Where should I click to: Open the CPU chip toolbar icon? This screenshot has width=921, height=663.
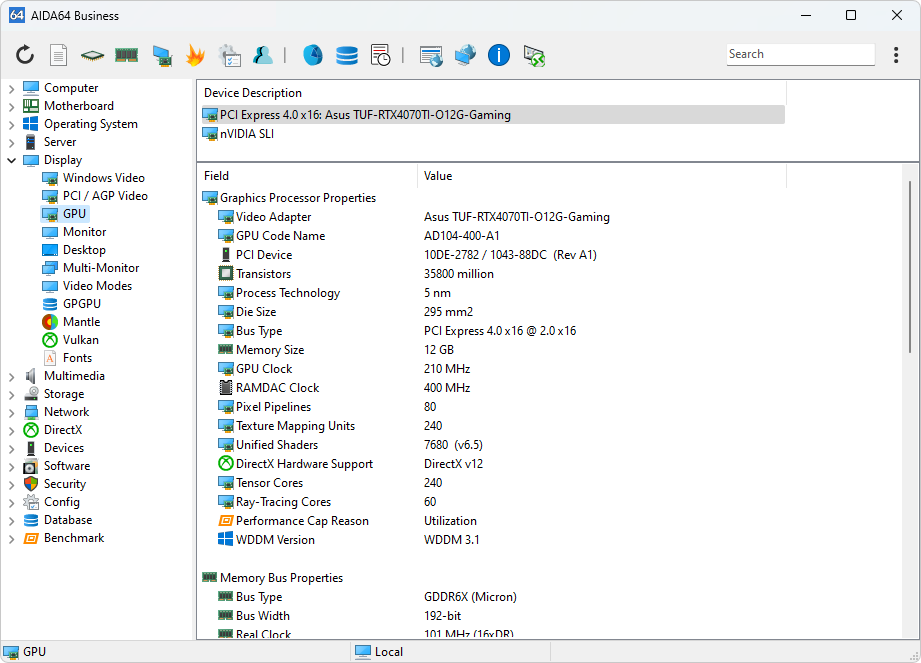tap(92, 55)
